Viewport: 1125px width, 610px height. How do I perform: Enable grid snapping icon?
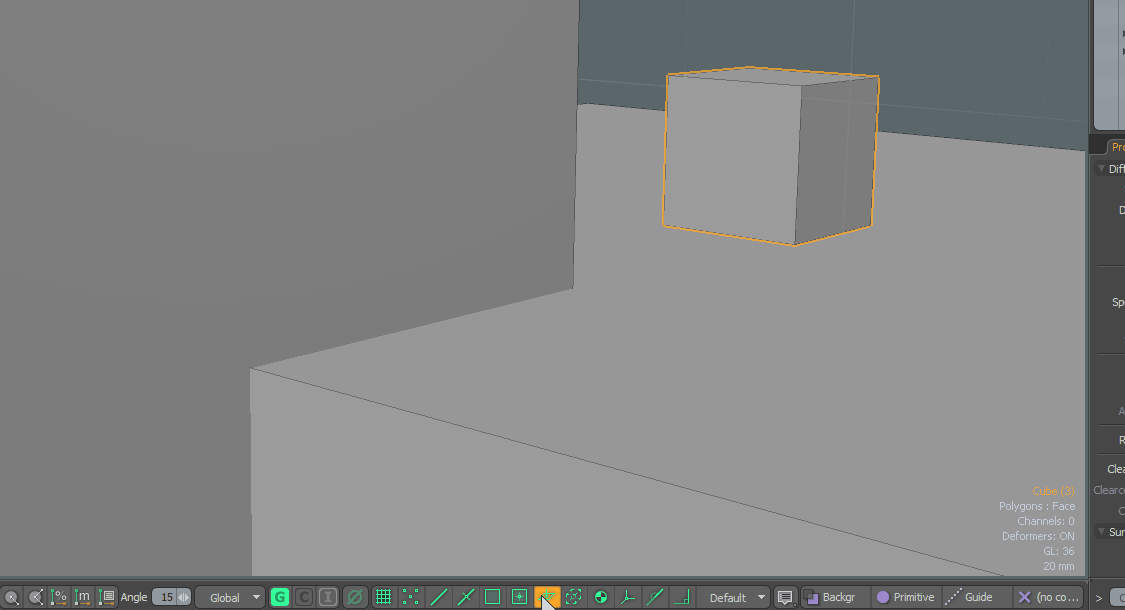click(x=383, y=597)
